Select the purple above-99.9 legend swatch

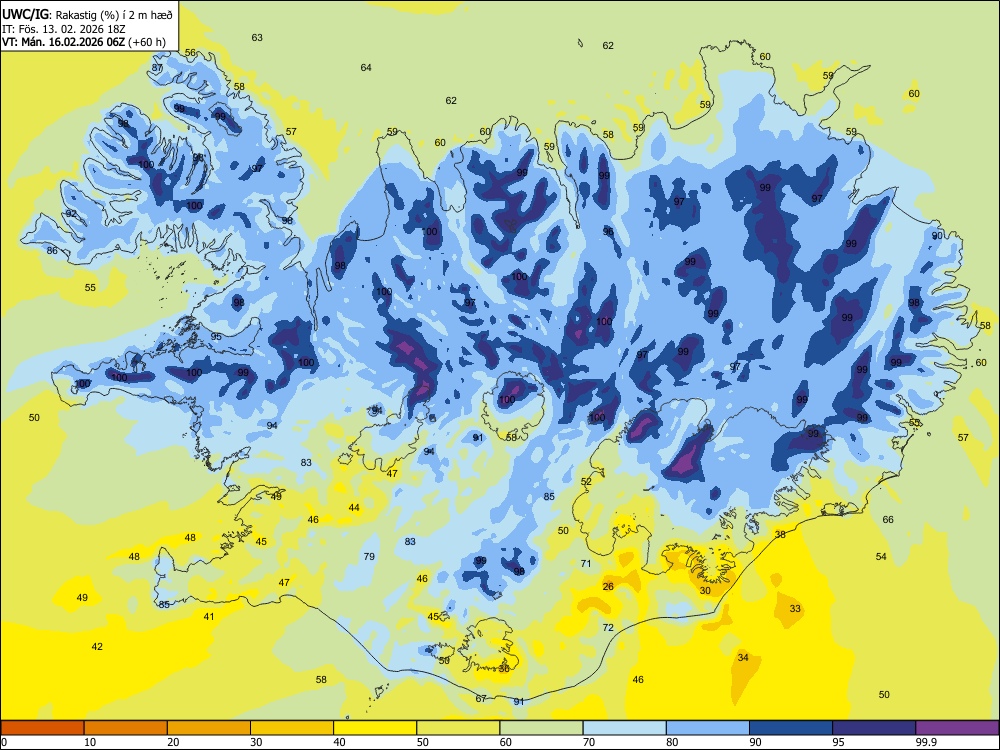(957, 728)
